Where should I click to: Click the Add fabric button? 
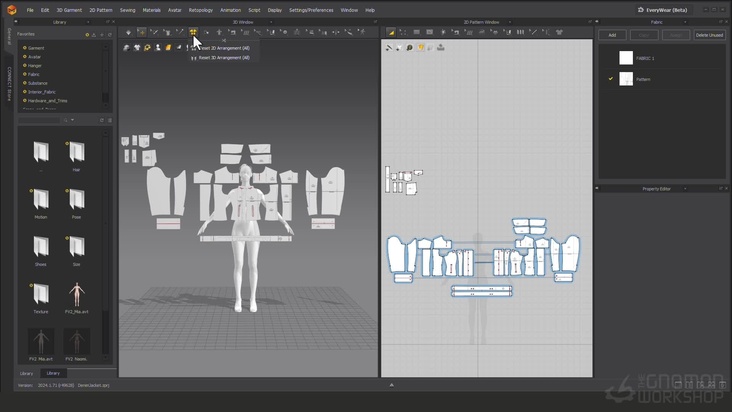click(612, 35)
